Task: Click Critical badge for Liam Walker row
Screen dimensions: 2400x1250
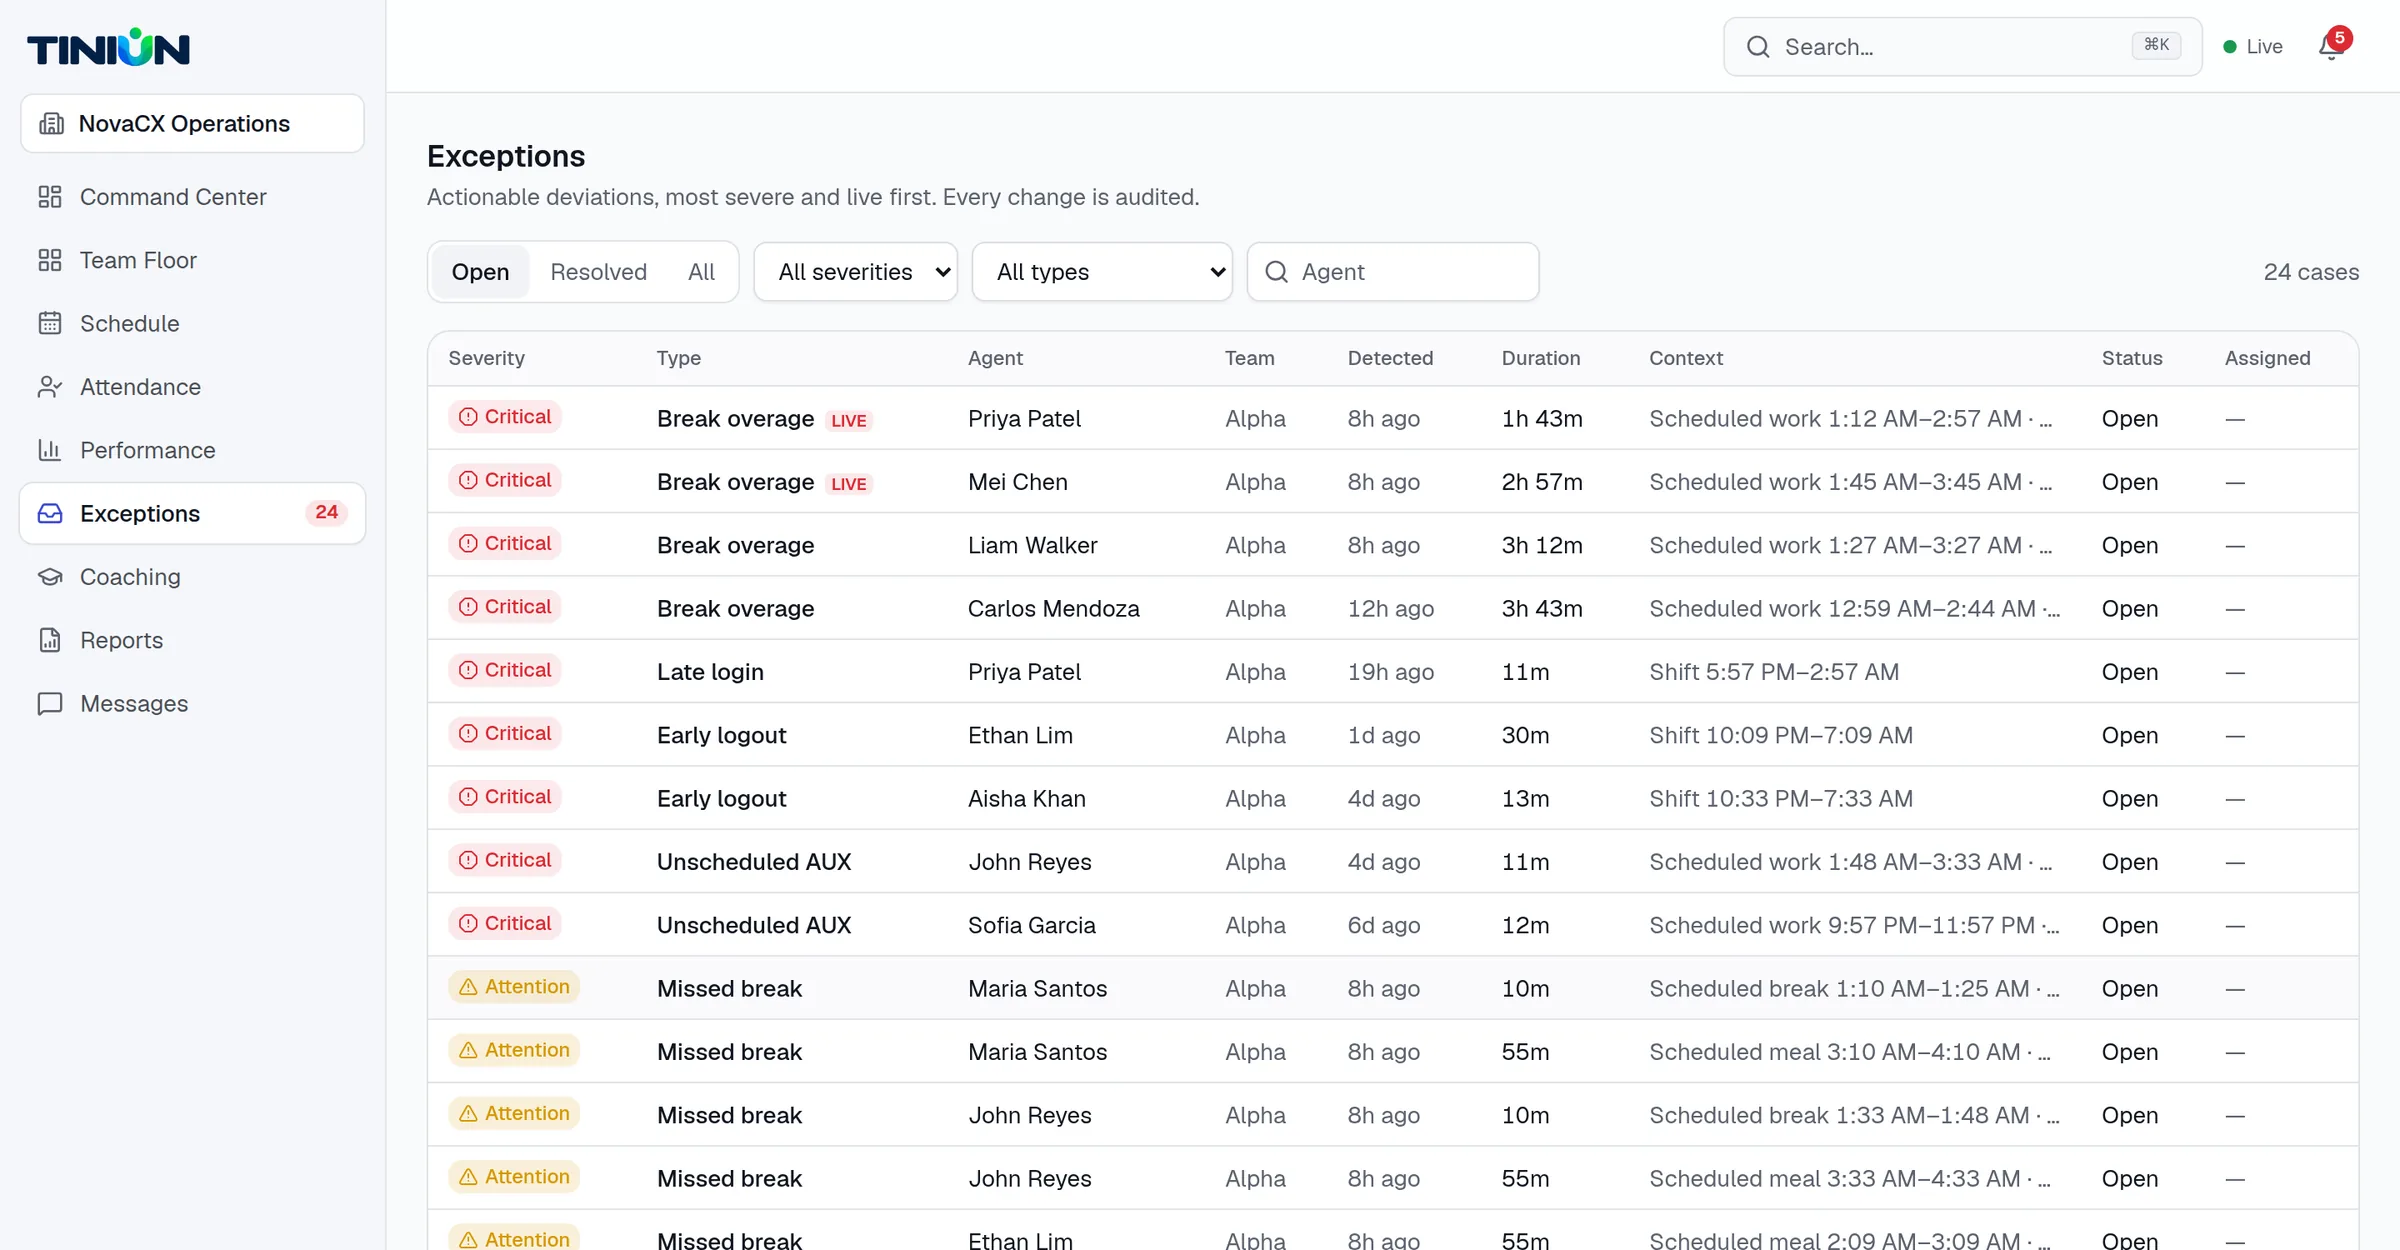Action: coord(505,543)
